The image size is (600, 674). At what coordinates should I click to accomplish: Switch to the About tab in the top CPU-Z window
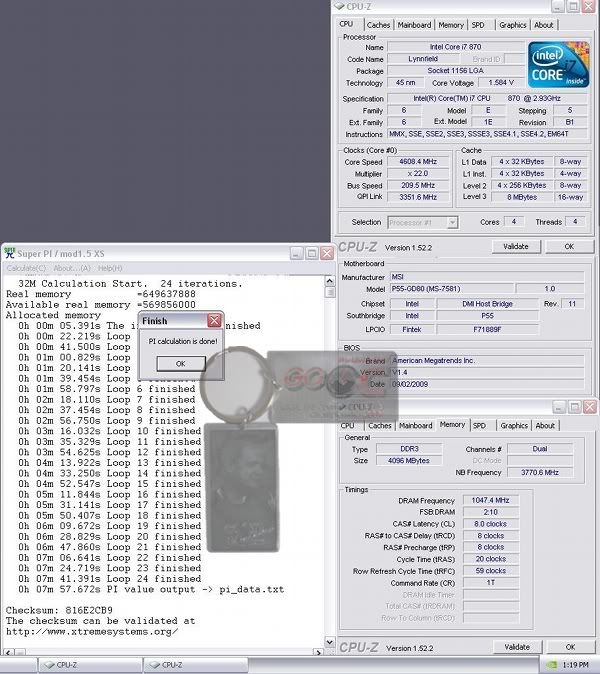[x=544, y=25]
